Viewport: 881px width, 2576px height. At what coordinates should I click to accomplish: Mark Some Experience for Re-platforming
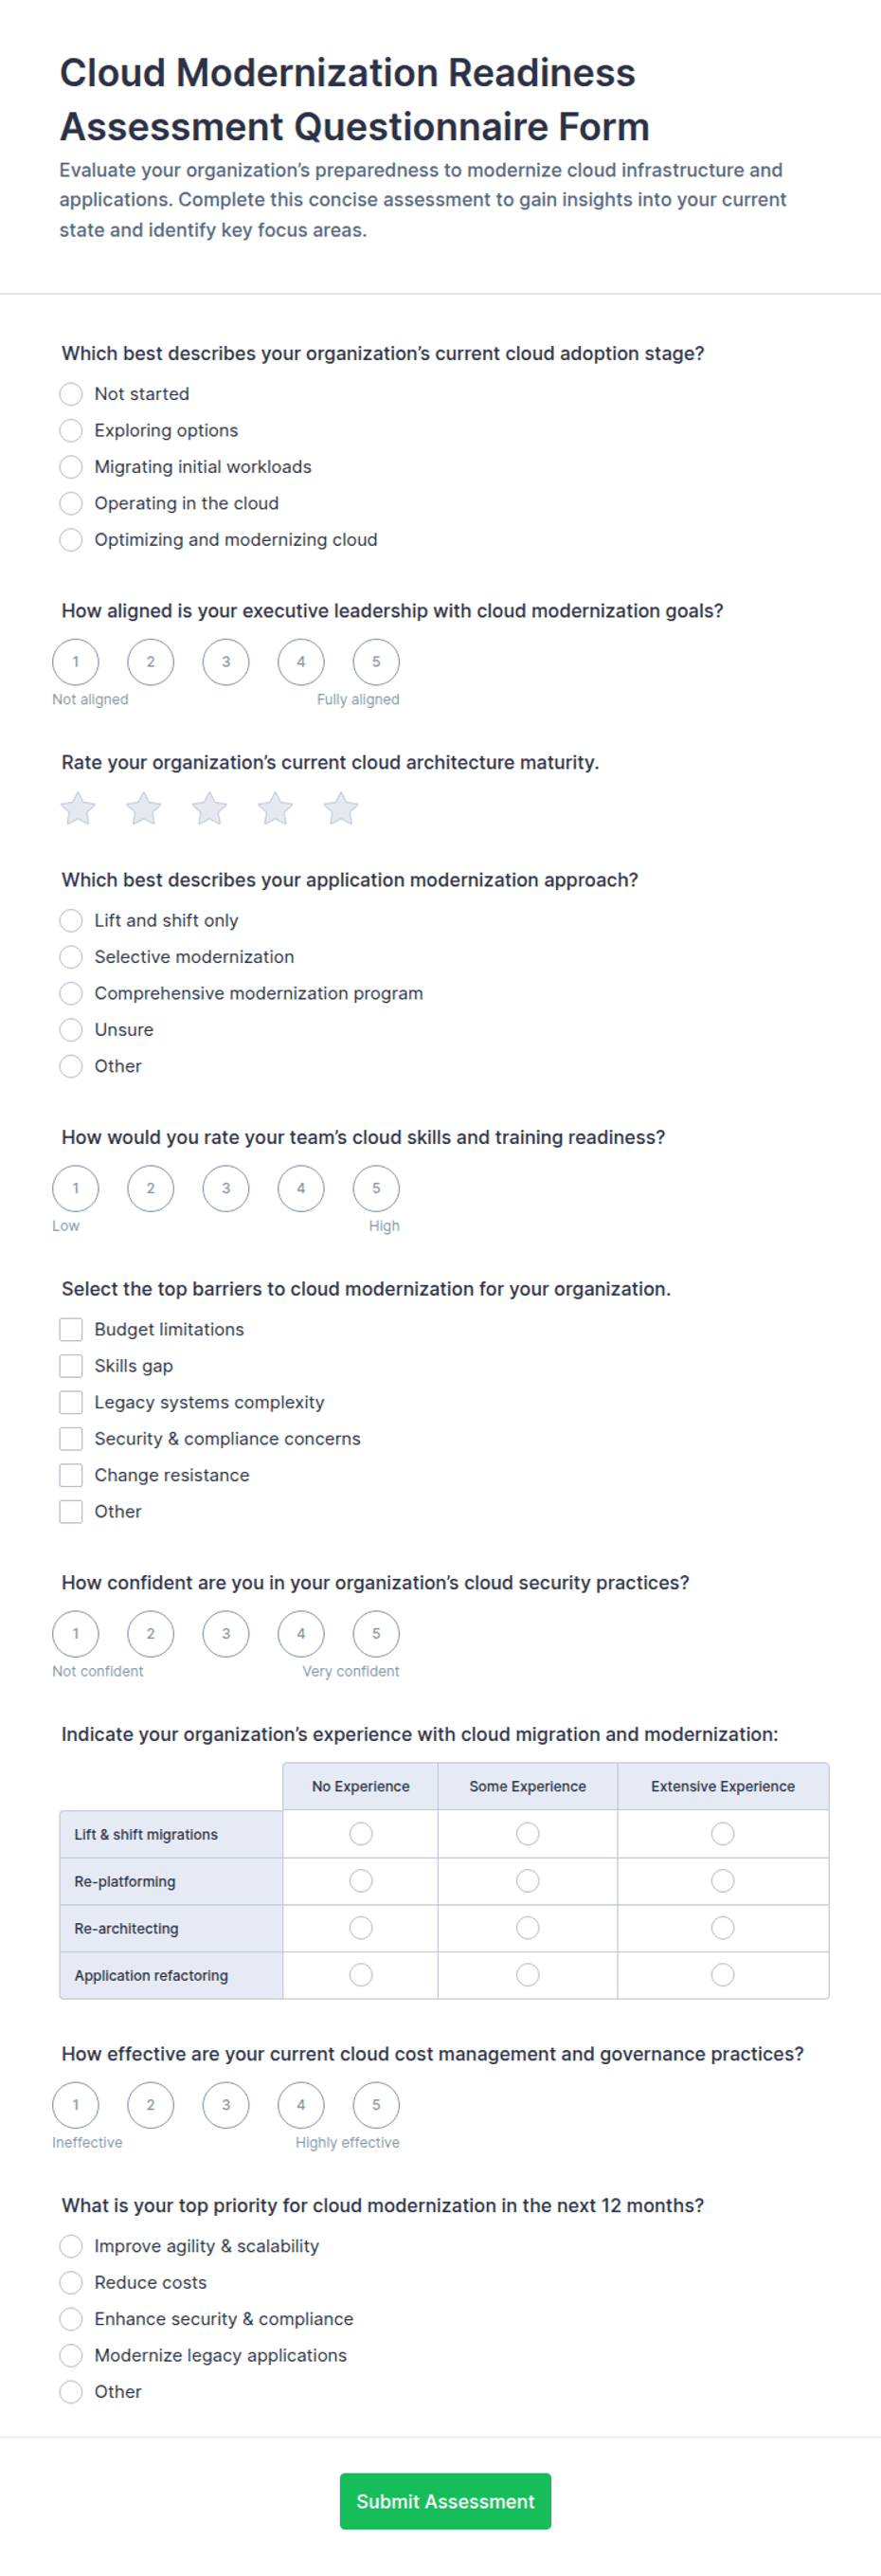(x=528, y=1880)
